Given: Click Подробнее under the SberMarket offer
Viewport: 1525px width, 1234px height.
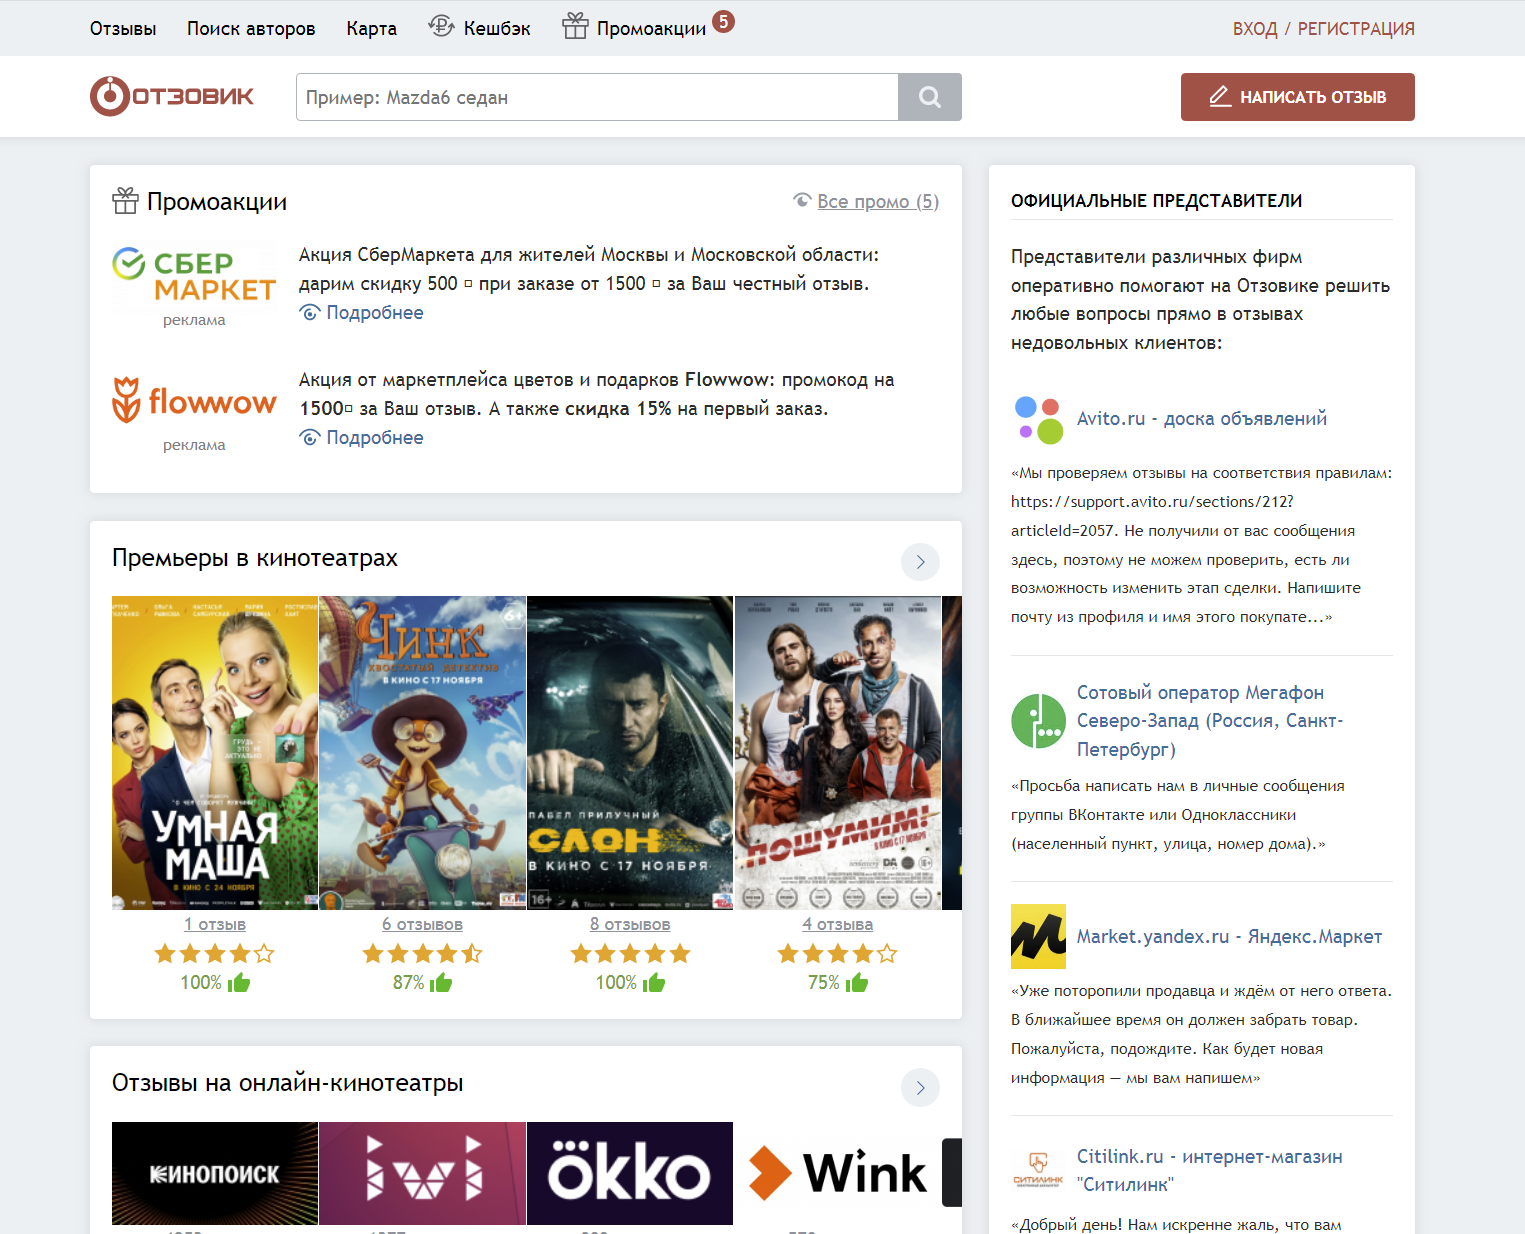Looking at the screenshot, I should (375, 313).
